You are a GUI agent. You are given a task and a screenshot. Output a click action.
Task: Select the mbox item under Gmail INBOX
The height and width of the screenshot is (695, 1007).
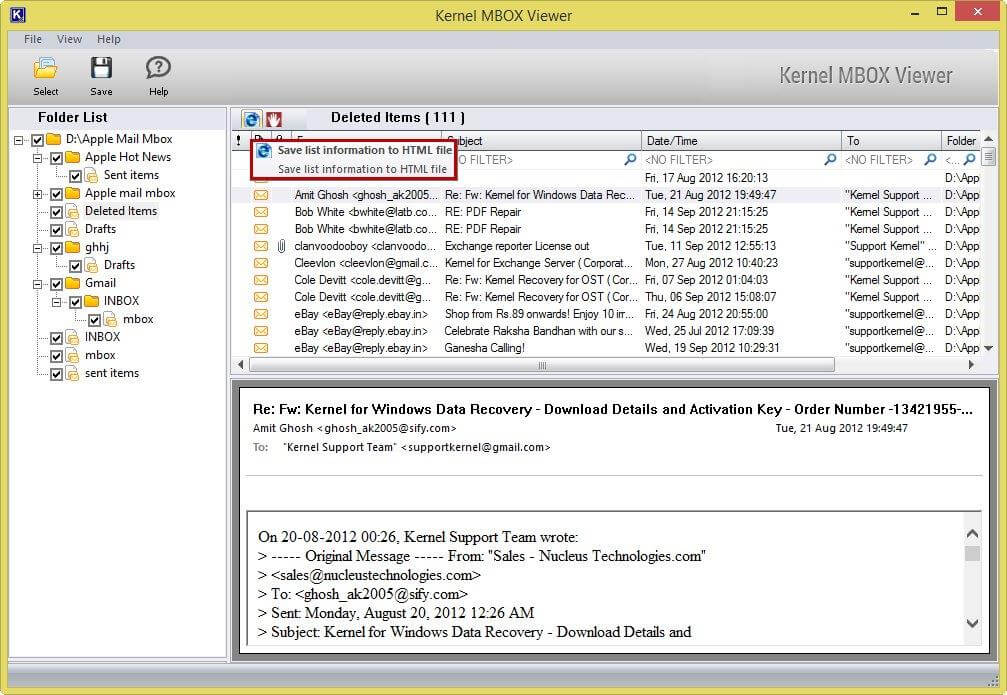click(138, 319)
